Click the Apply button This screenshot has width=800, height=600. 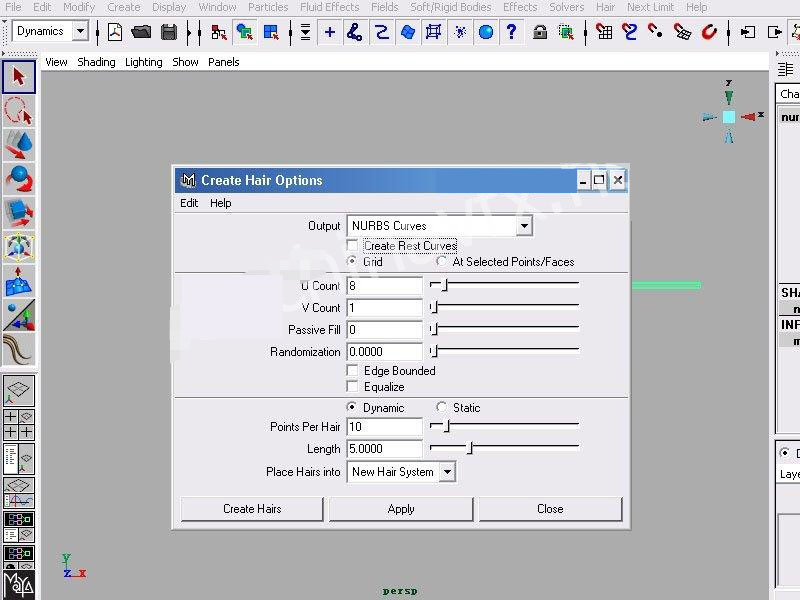(x=401, y=509)
